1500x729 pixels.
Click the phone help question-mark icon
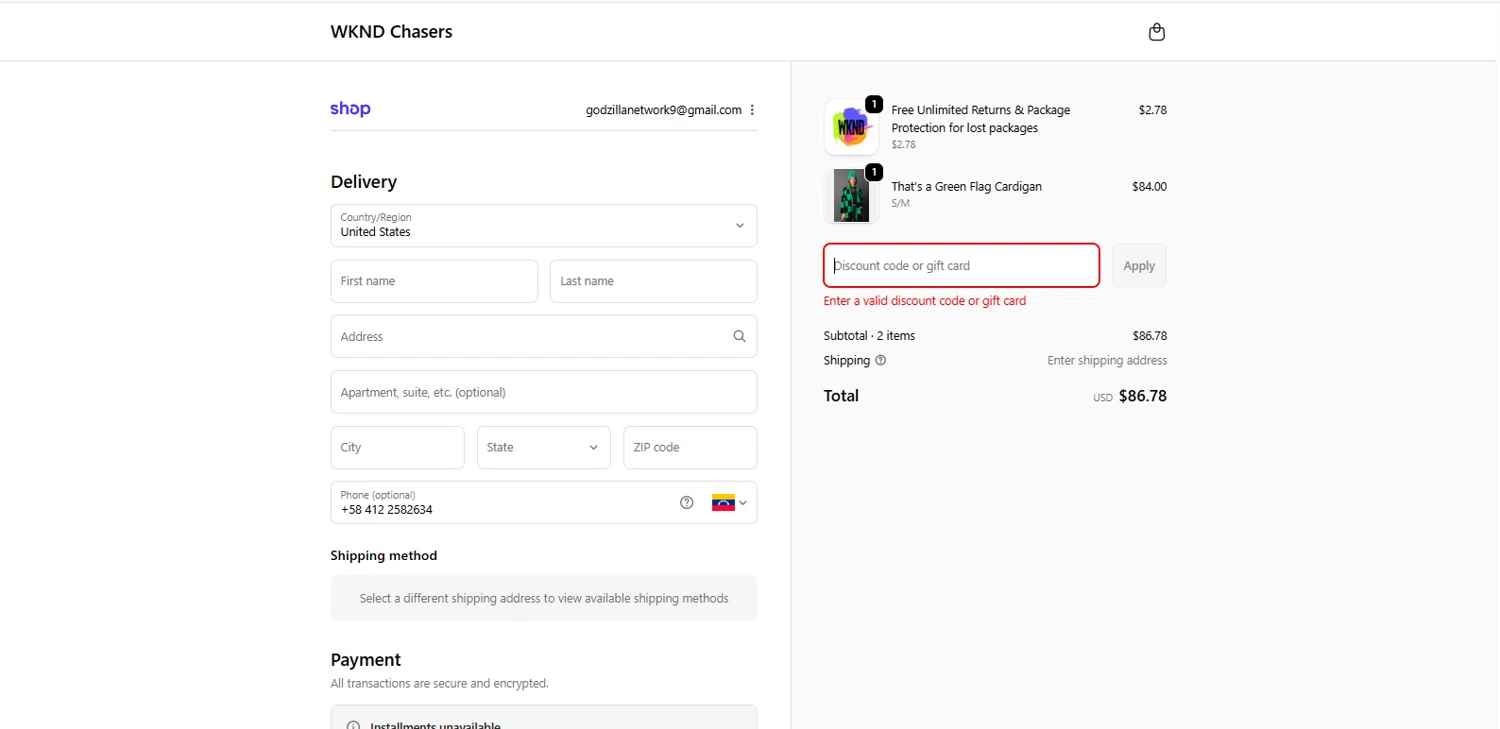pyautogui.click(x=686, y=503)
